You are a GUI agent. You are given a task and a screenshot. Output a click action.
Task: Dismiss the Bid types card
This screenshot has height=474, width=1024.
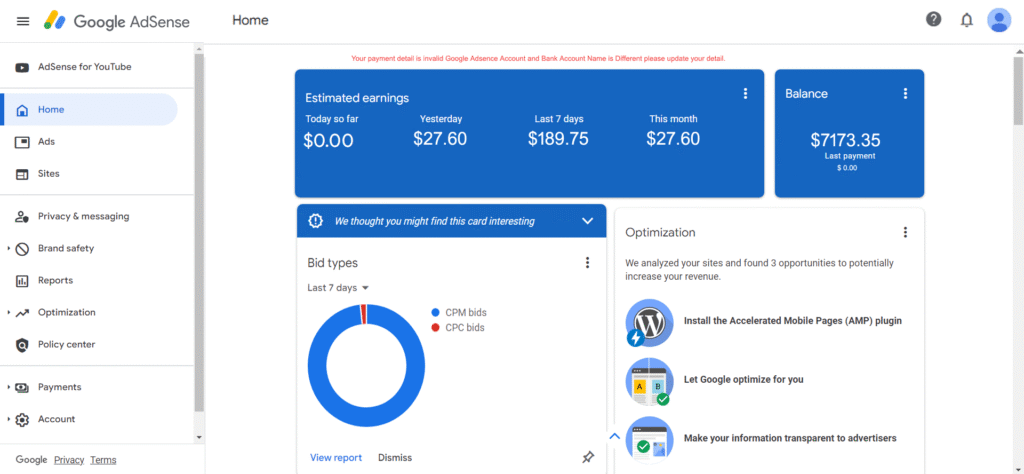tap(395, 458)
